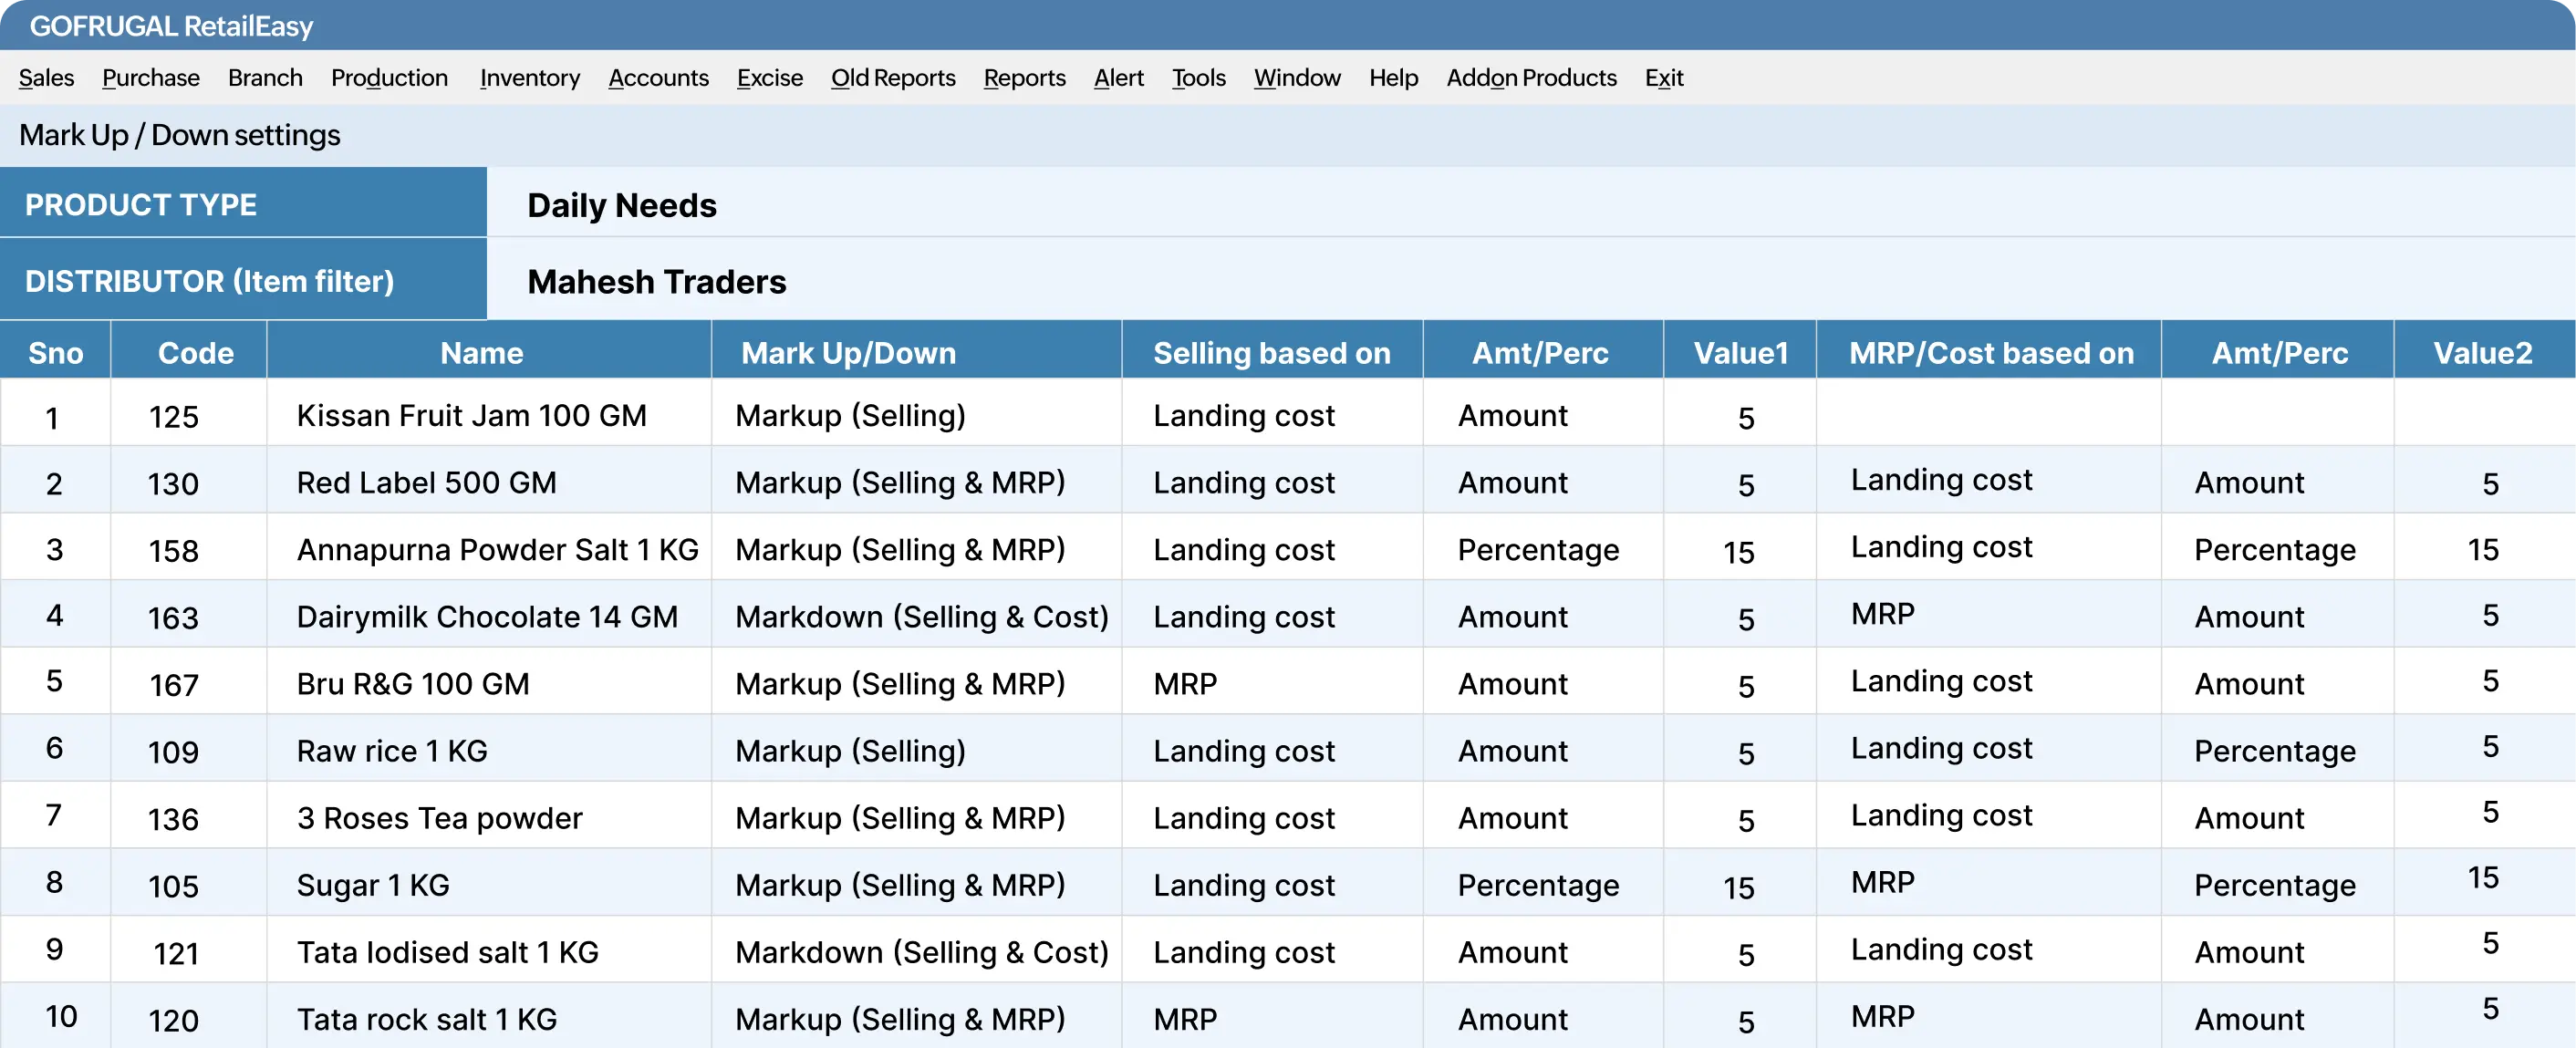Open the Reports menu
The width and height of the screenshot is (2576, 1048).
(x=1024, y=78)
